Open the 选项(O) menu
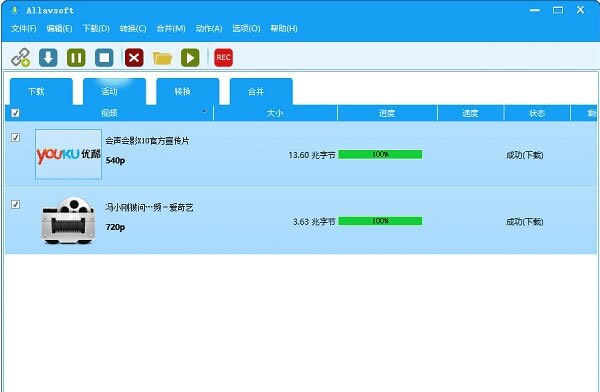 click(x=246, y=29)
